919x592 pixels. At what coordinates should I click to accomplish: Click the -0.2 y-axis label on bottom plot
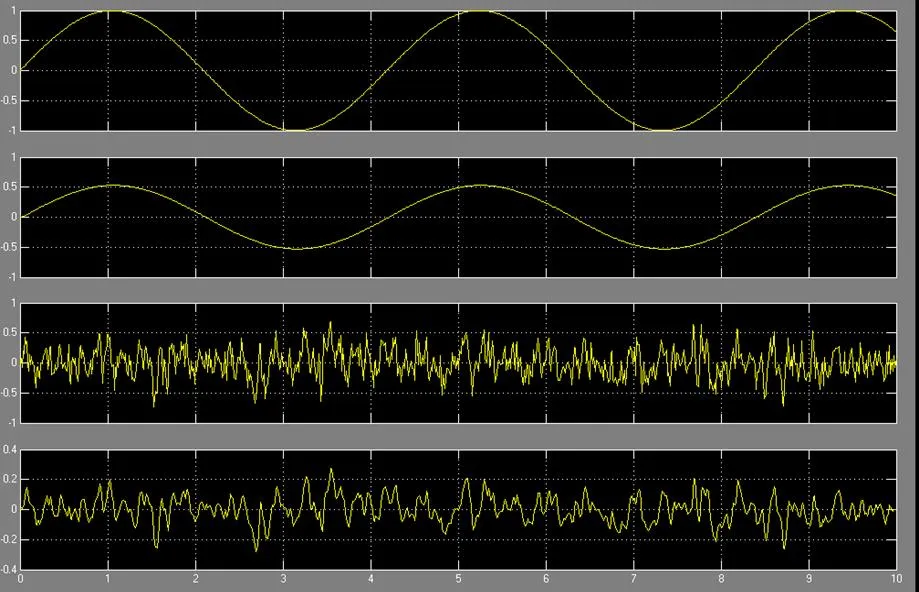click(x=9, y=539)
